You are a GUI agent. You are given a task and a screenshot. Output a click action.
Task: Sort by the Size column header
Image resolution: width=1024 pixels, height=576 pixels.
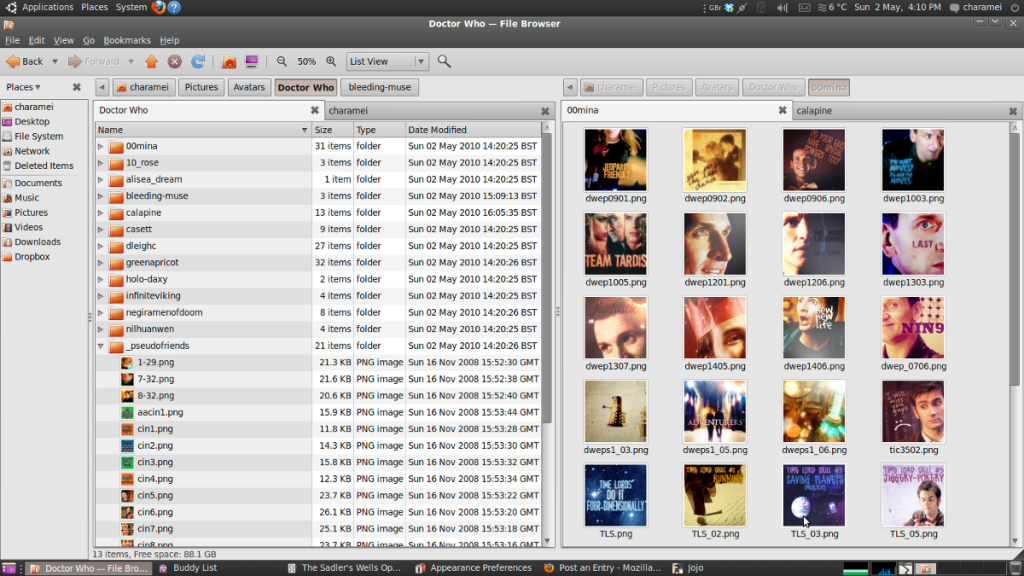[x=332, y=130]
